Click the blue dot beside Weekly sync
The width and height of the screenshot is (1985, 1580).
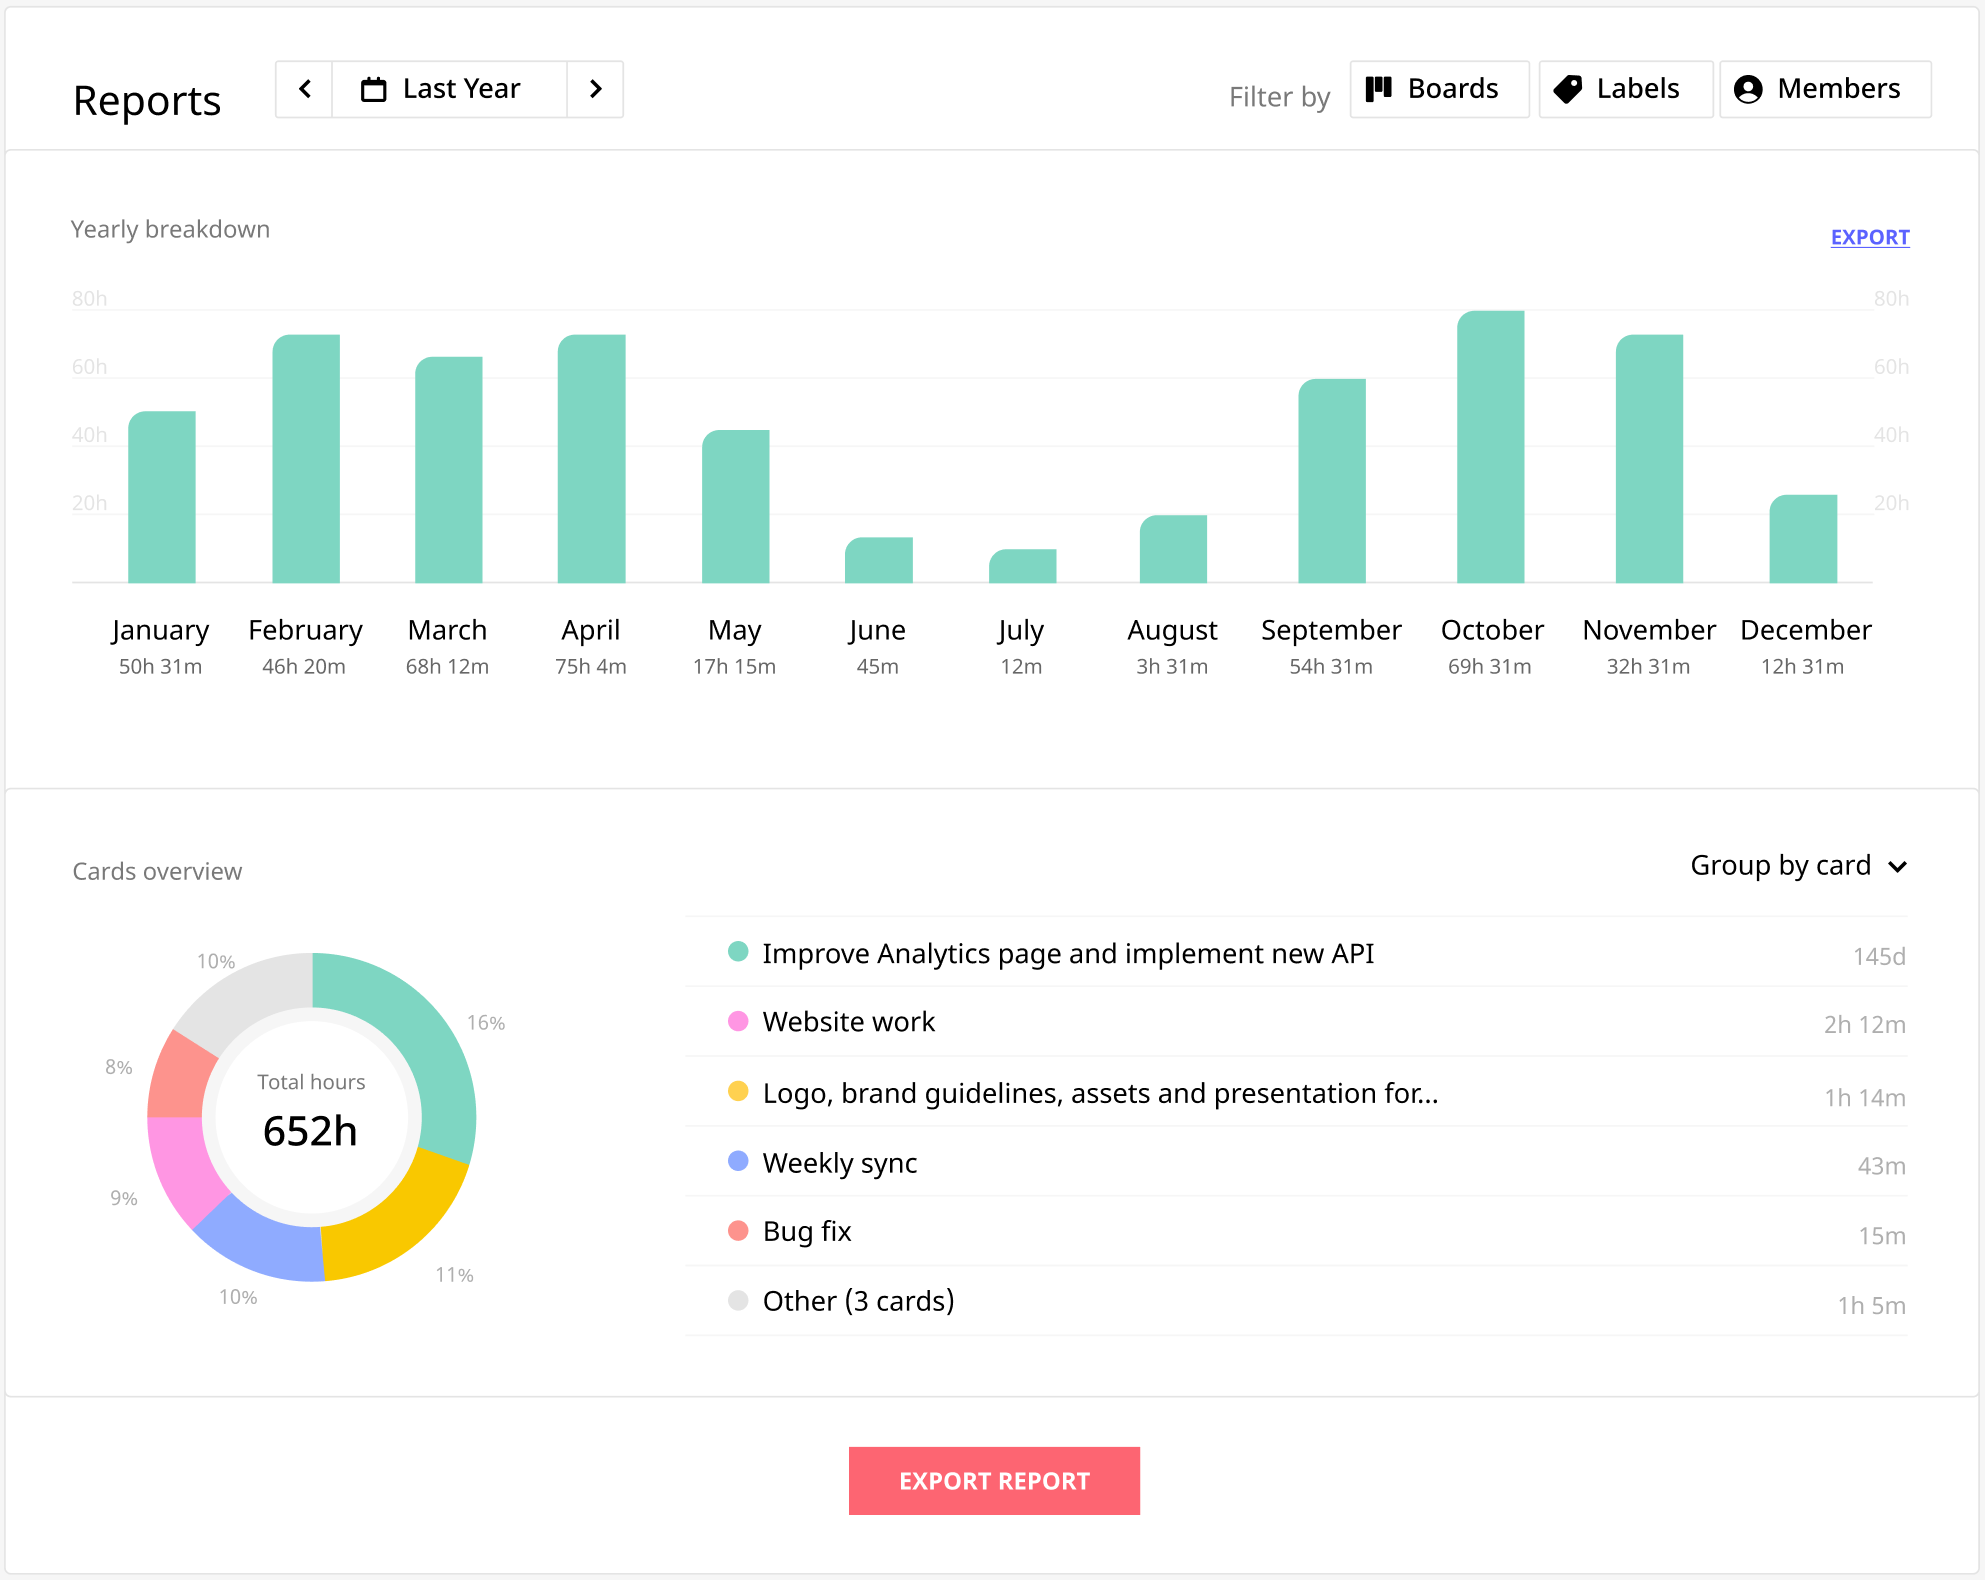pos(738,1161)
